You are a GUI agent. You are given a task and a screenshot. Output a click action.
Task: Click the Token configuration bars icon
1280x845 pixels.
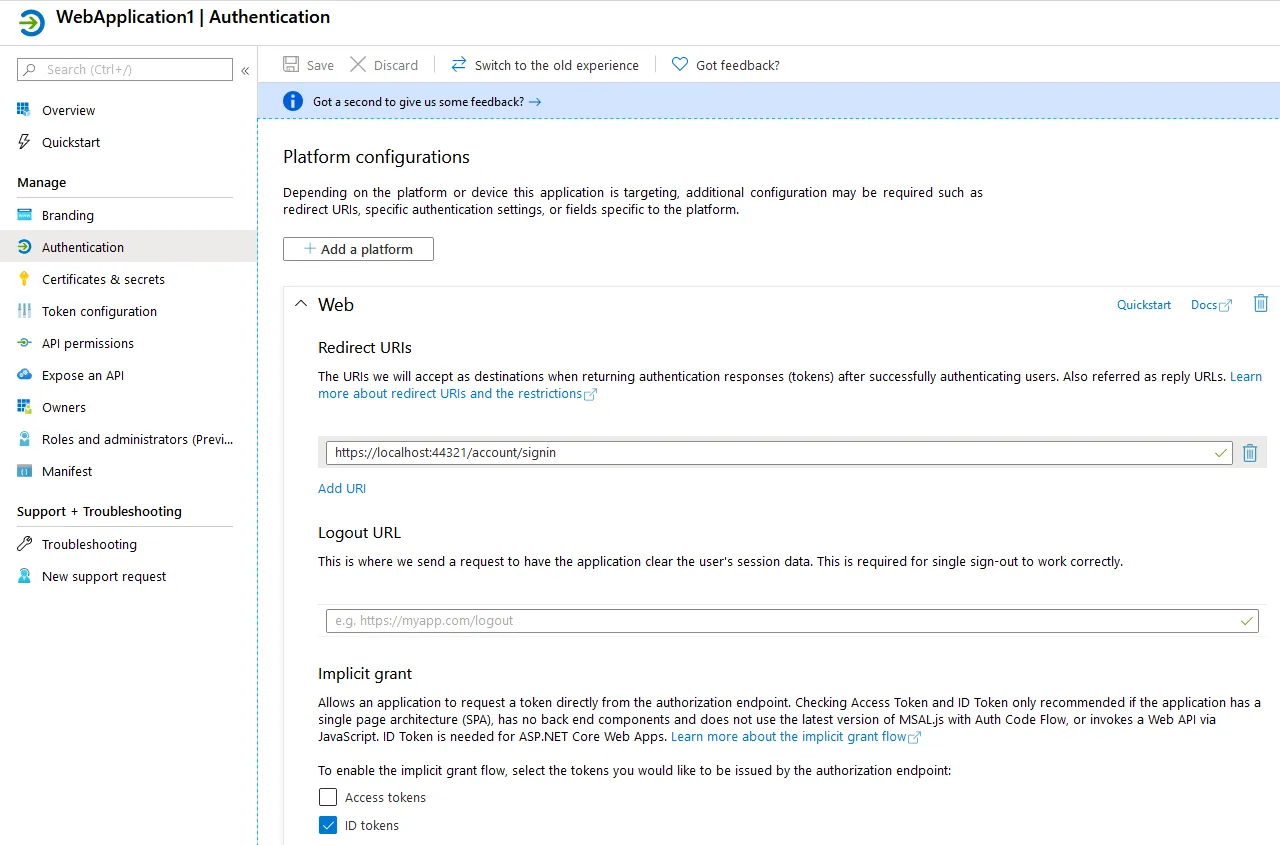(24, 311)
